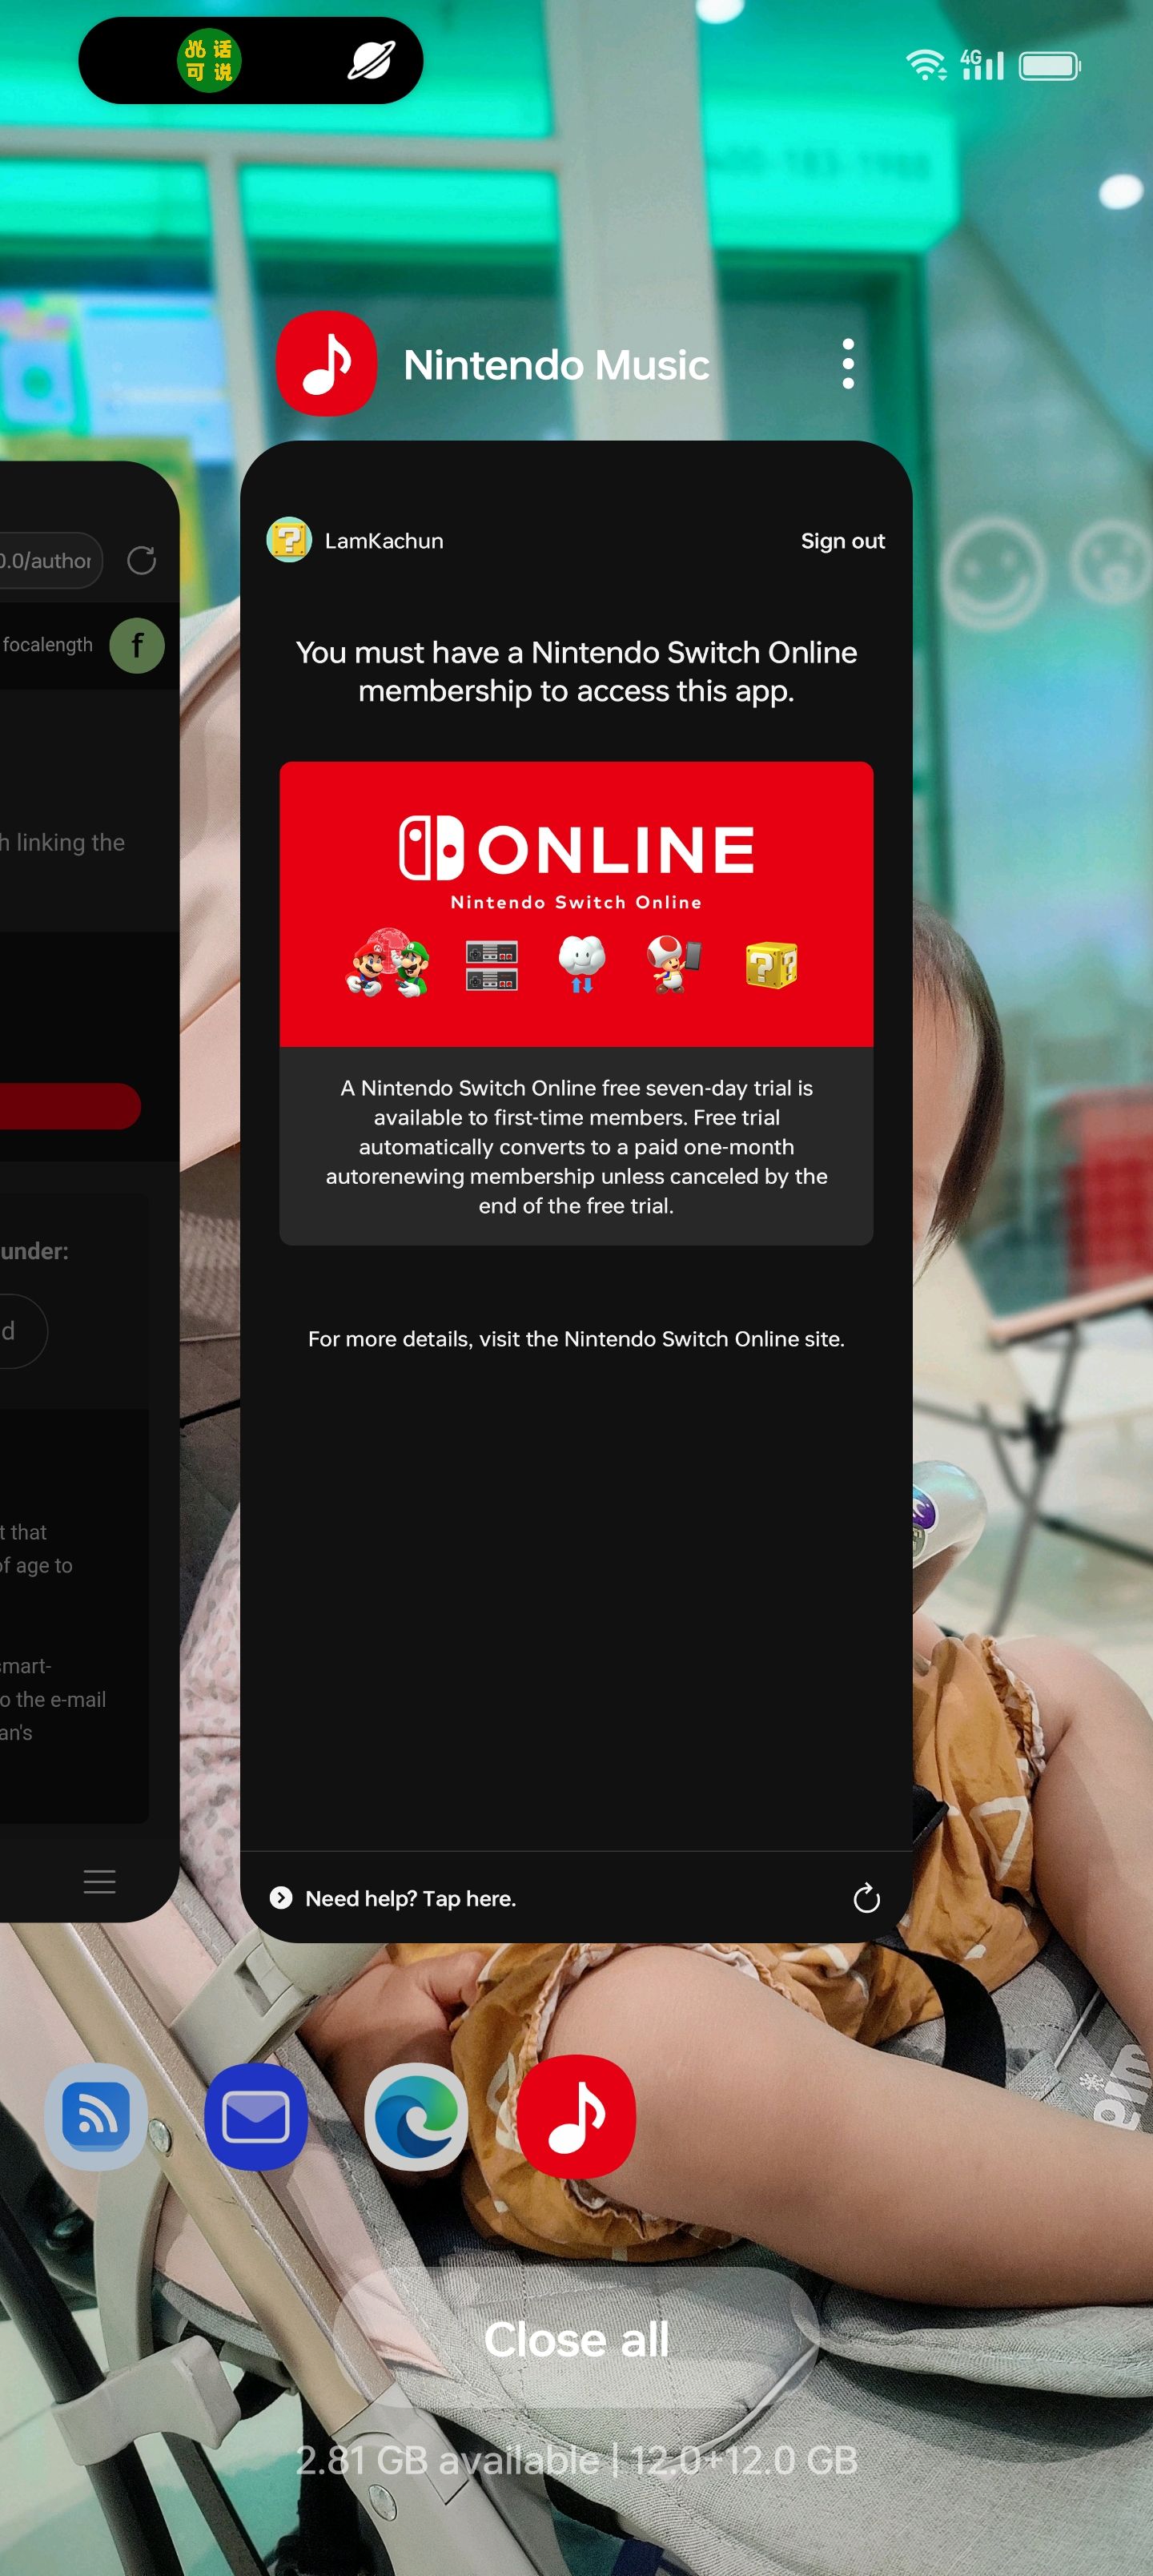This screenshot has height=2576, width=1153.
Task: Tap the green 'f' avatar in background card
Action: [137, 645]
